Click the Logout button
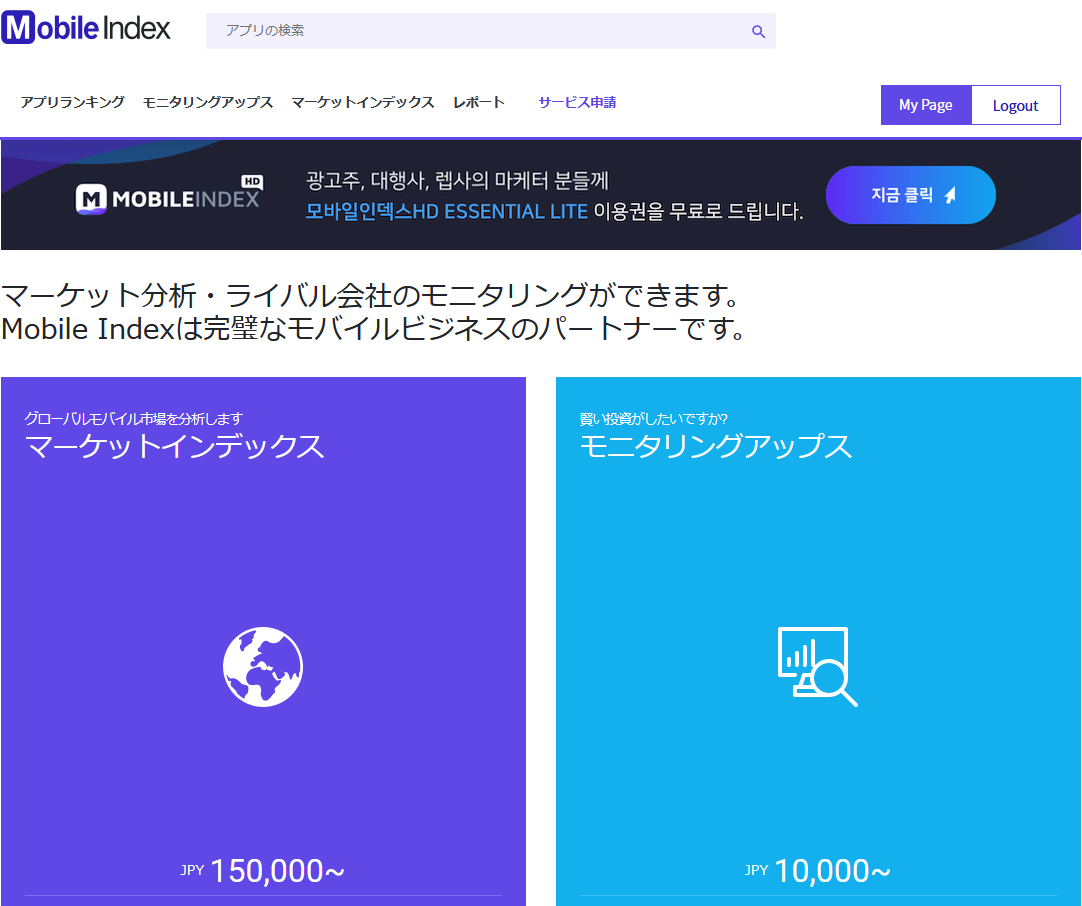This screenshot has width=1082, height=906. pyautogui.click(x=1016, y=105)
